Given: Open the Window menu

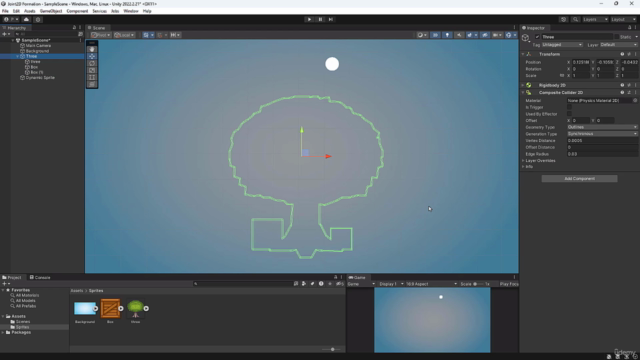Looking at the screenshot, I should [131, 11].
